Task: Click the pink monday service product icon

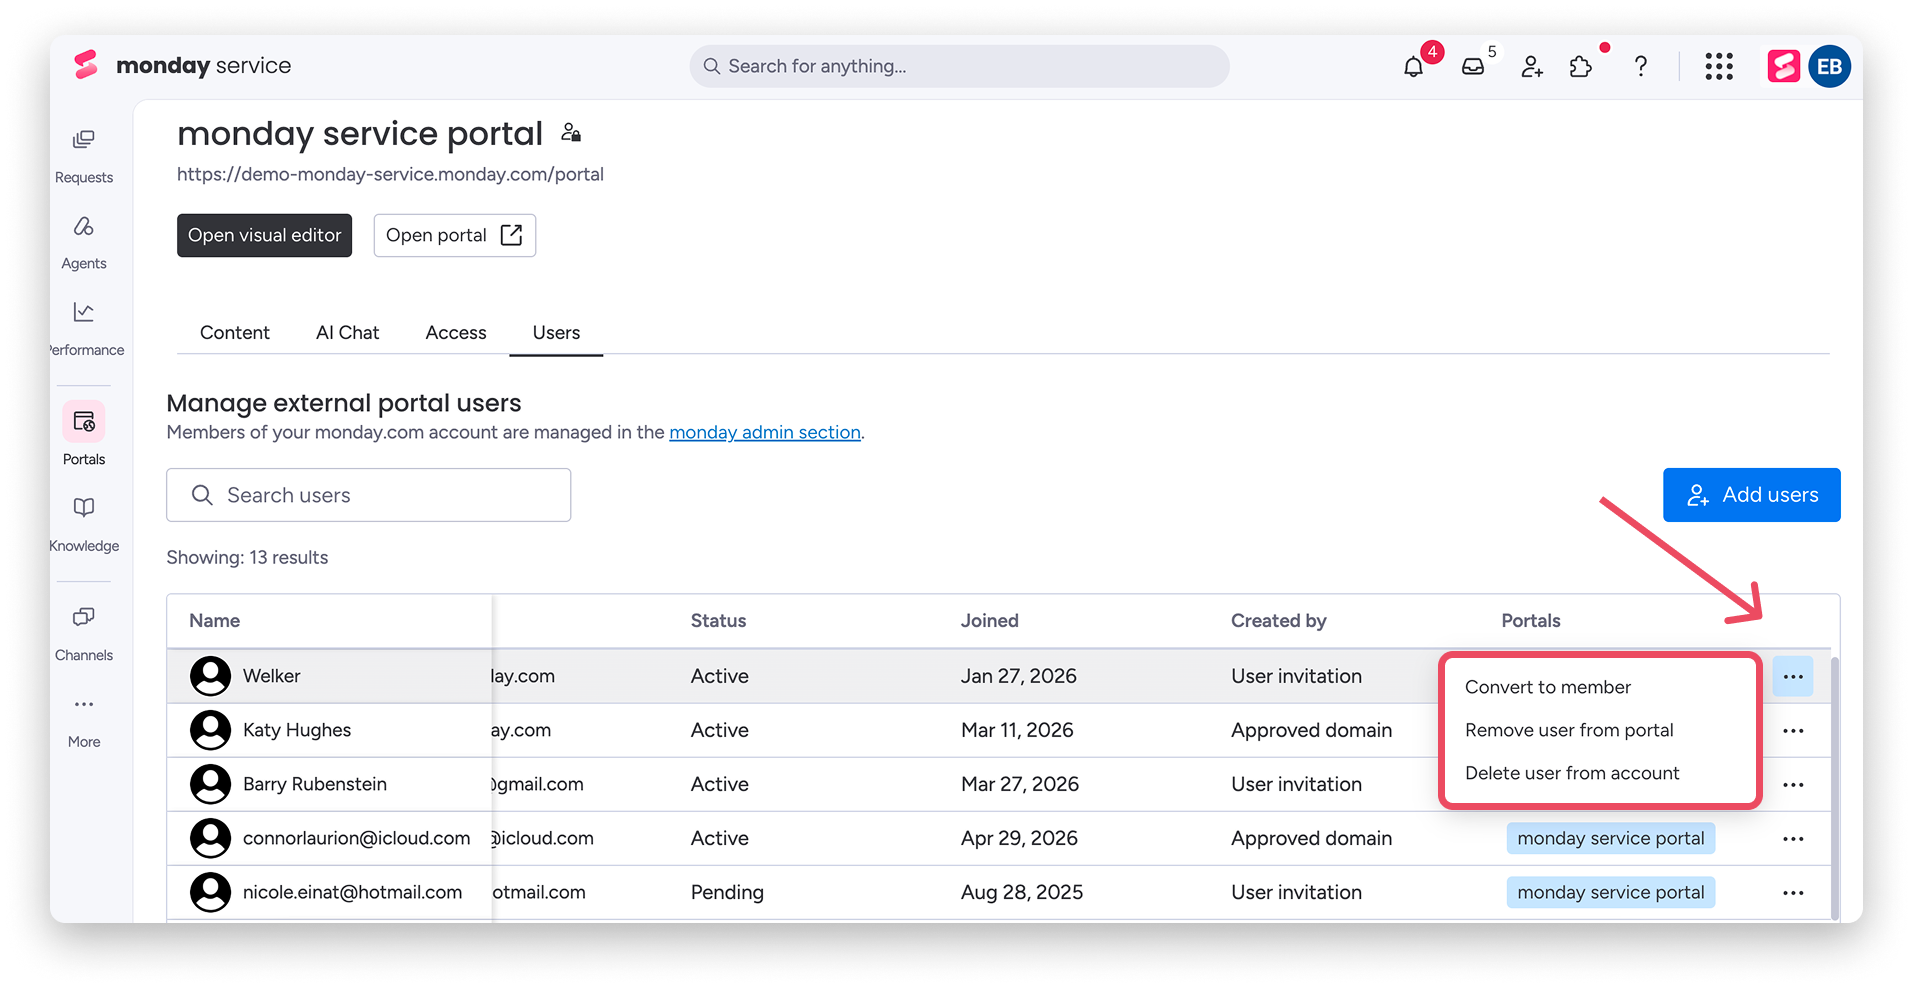Action: [1783, 67]
